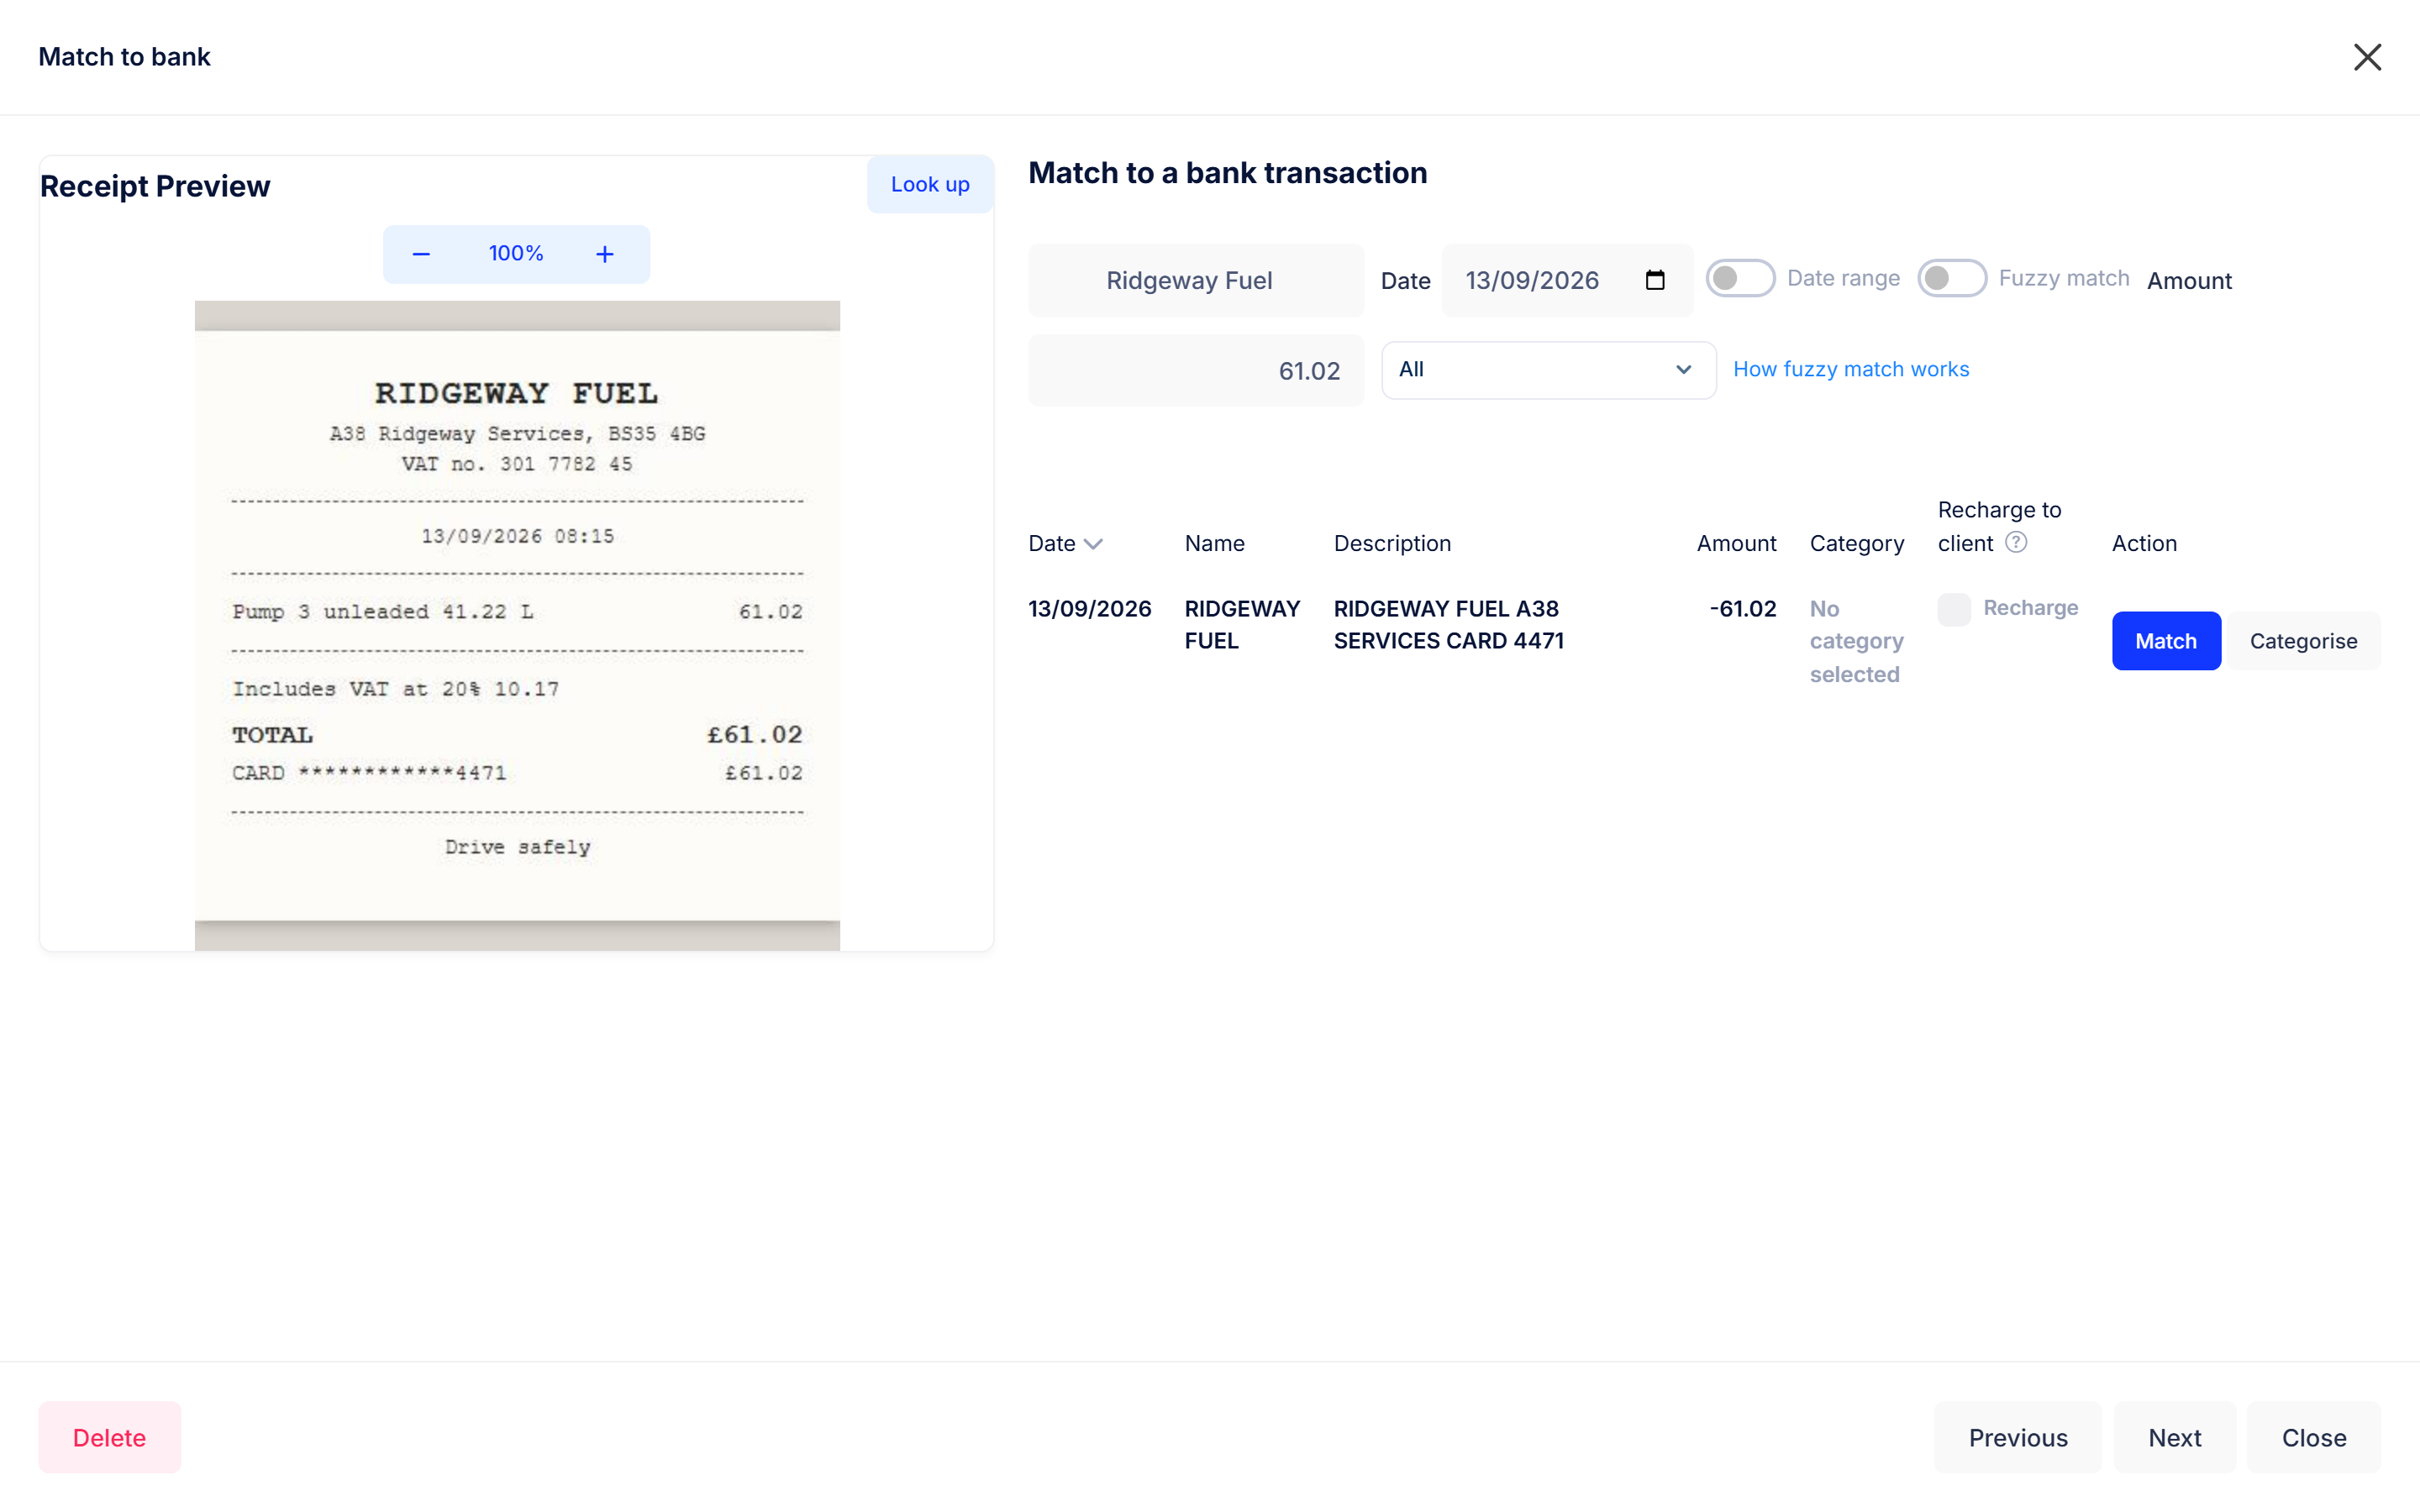Click the Name column header
The height and width of the screenshot is (1512, 2420).
pyautogui.click(x=1214, y=543)
